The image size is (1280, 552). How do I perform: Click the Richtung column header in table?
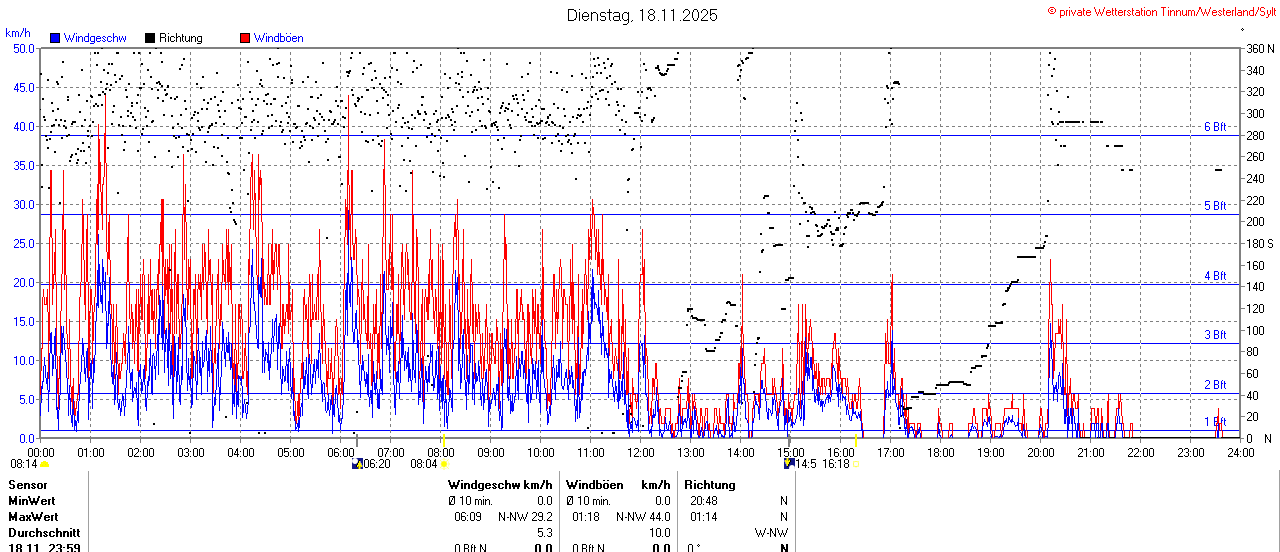click(x=710, y=485)
